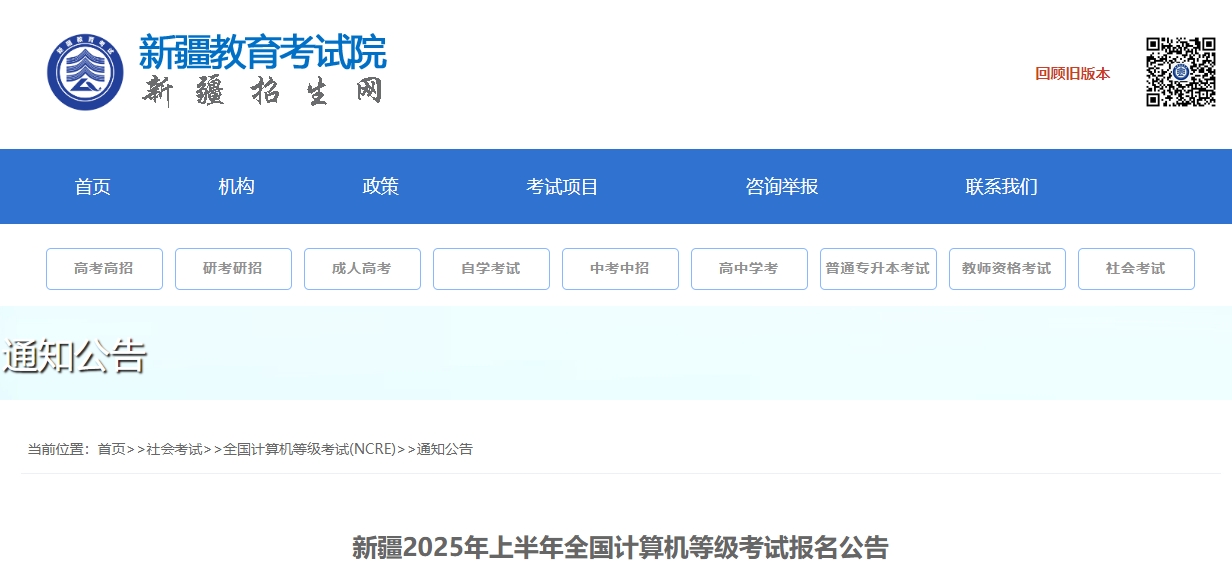The image size is (1232, 575).
Task: Open 全国计算机等级考试(NCRE) breadcrumb link
Action: pos(309,449)
